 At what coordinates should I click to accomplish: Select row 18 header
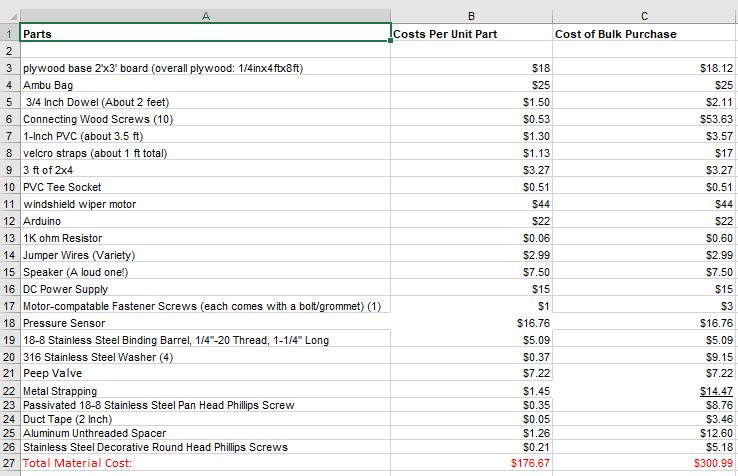tap(9, 323)
